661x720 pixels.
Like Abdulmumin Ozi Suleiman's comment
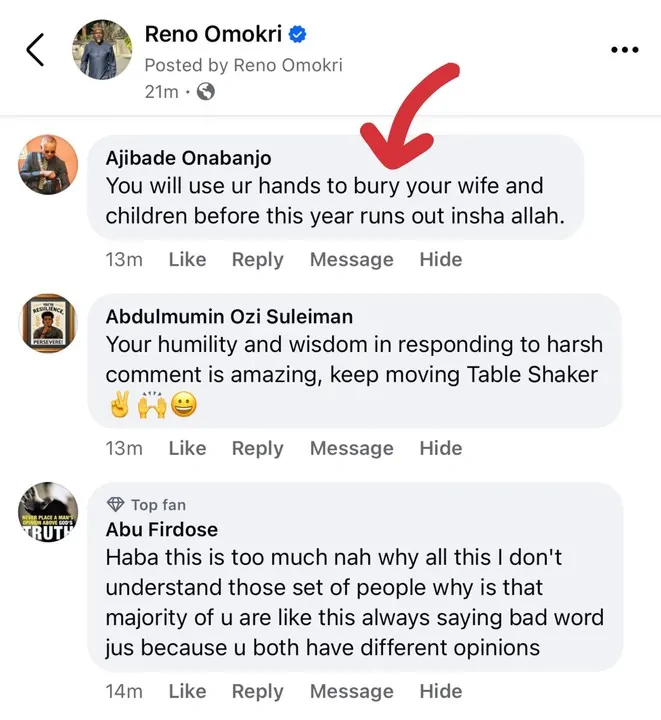coord(187,448)
